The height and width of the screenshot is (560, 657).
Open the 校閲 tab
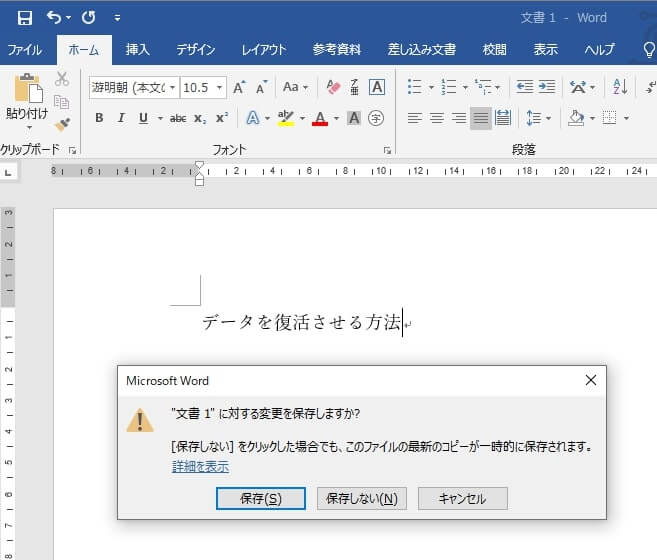[x=494, y=50]
